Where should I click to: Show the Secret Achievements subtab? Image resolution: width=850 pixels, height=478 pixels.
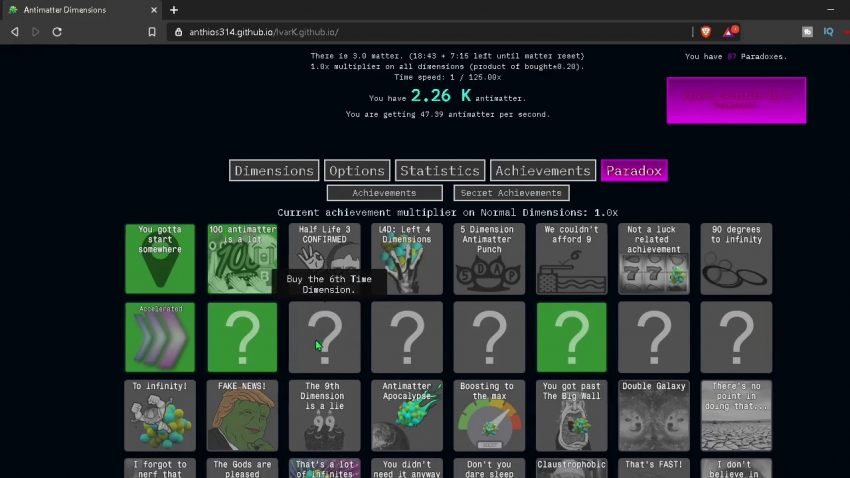point(511,193)
